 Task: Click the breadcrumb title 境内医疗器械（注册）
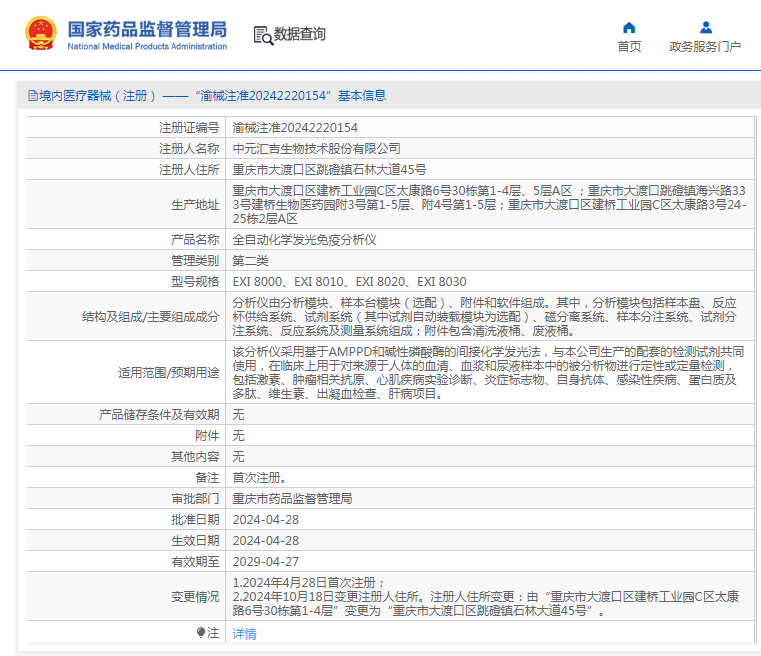point(98,96)
